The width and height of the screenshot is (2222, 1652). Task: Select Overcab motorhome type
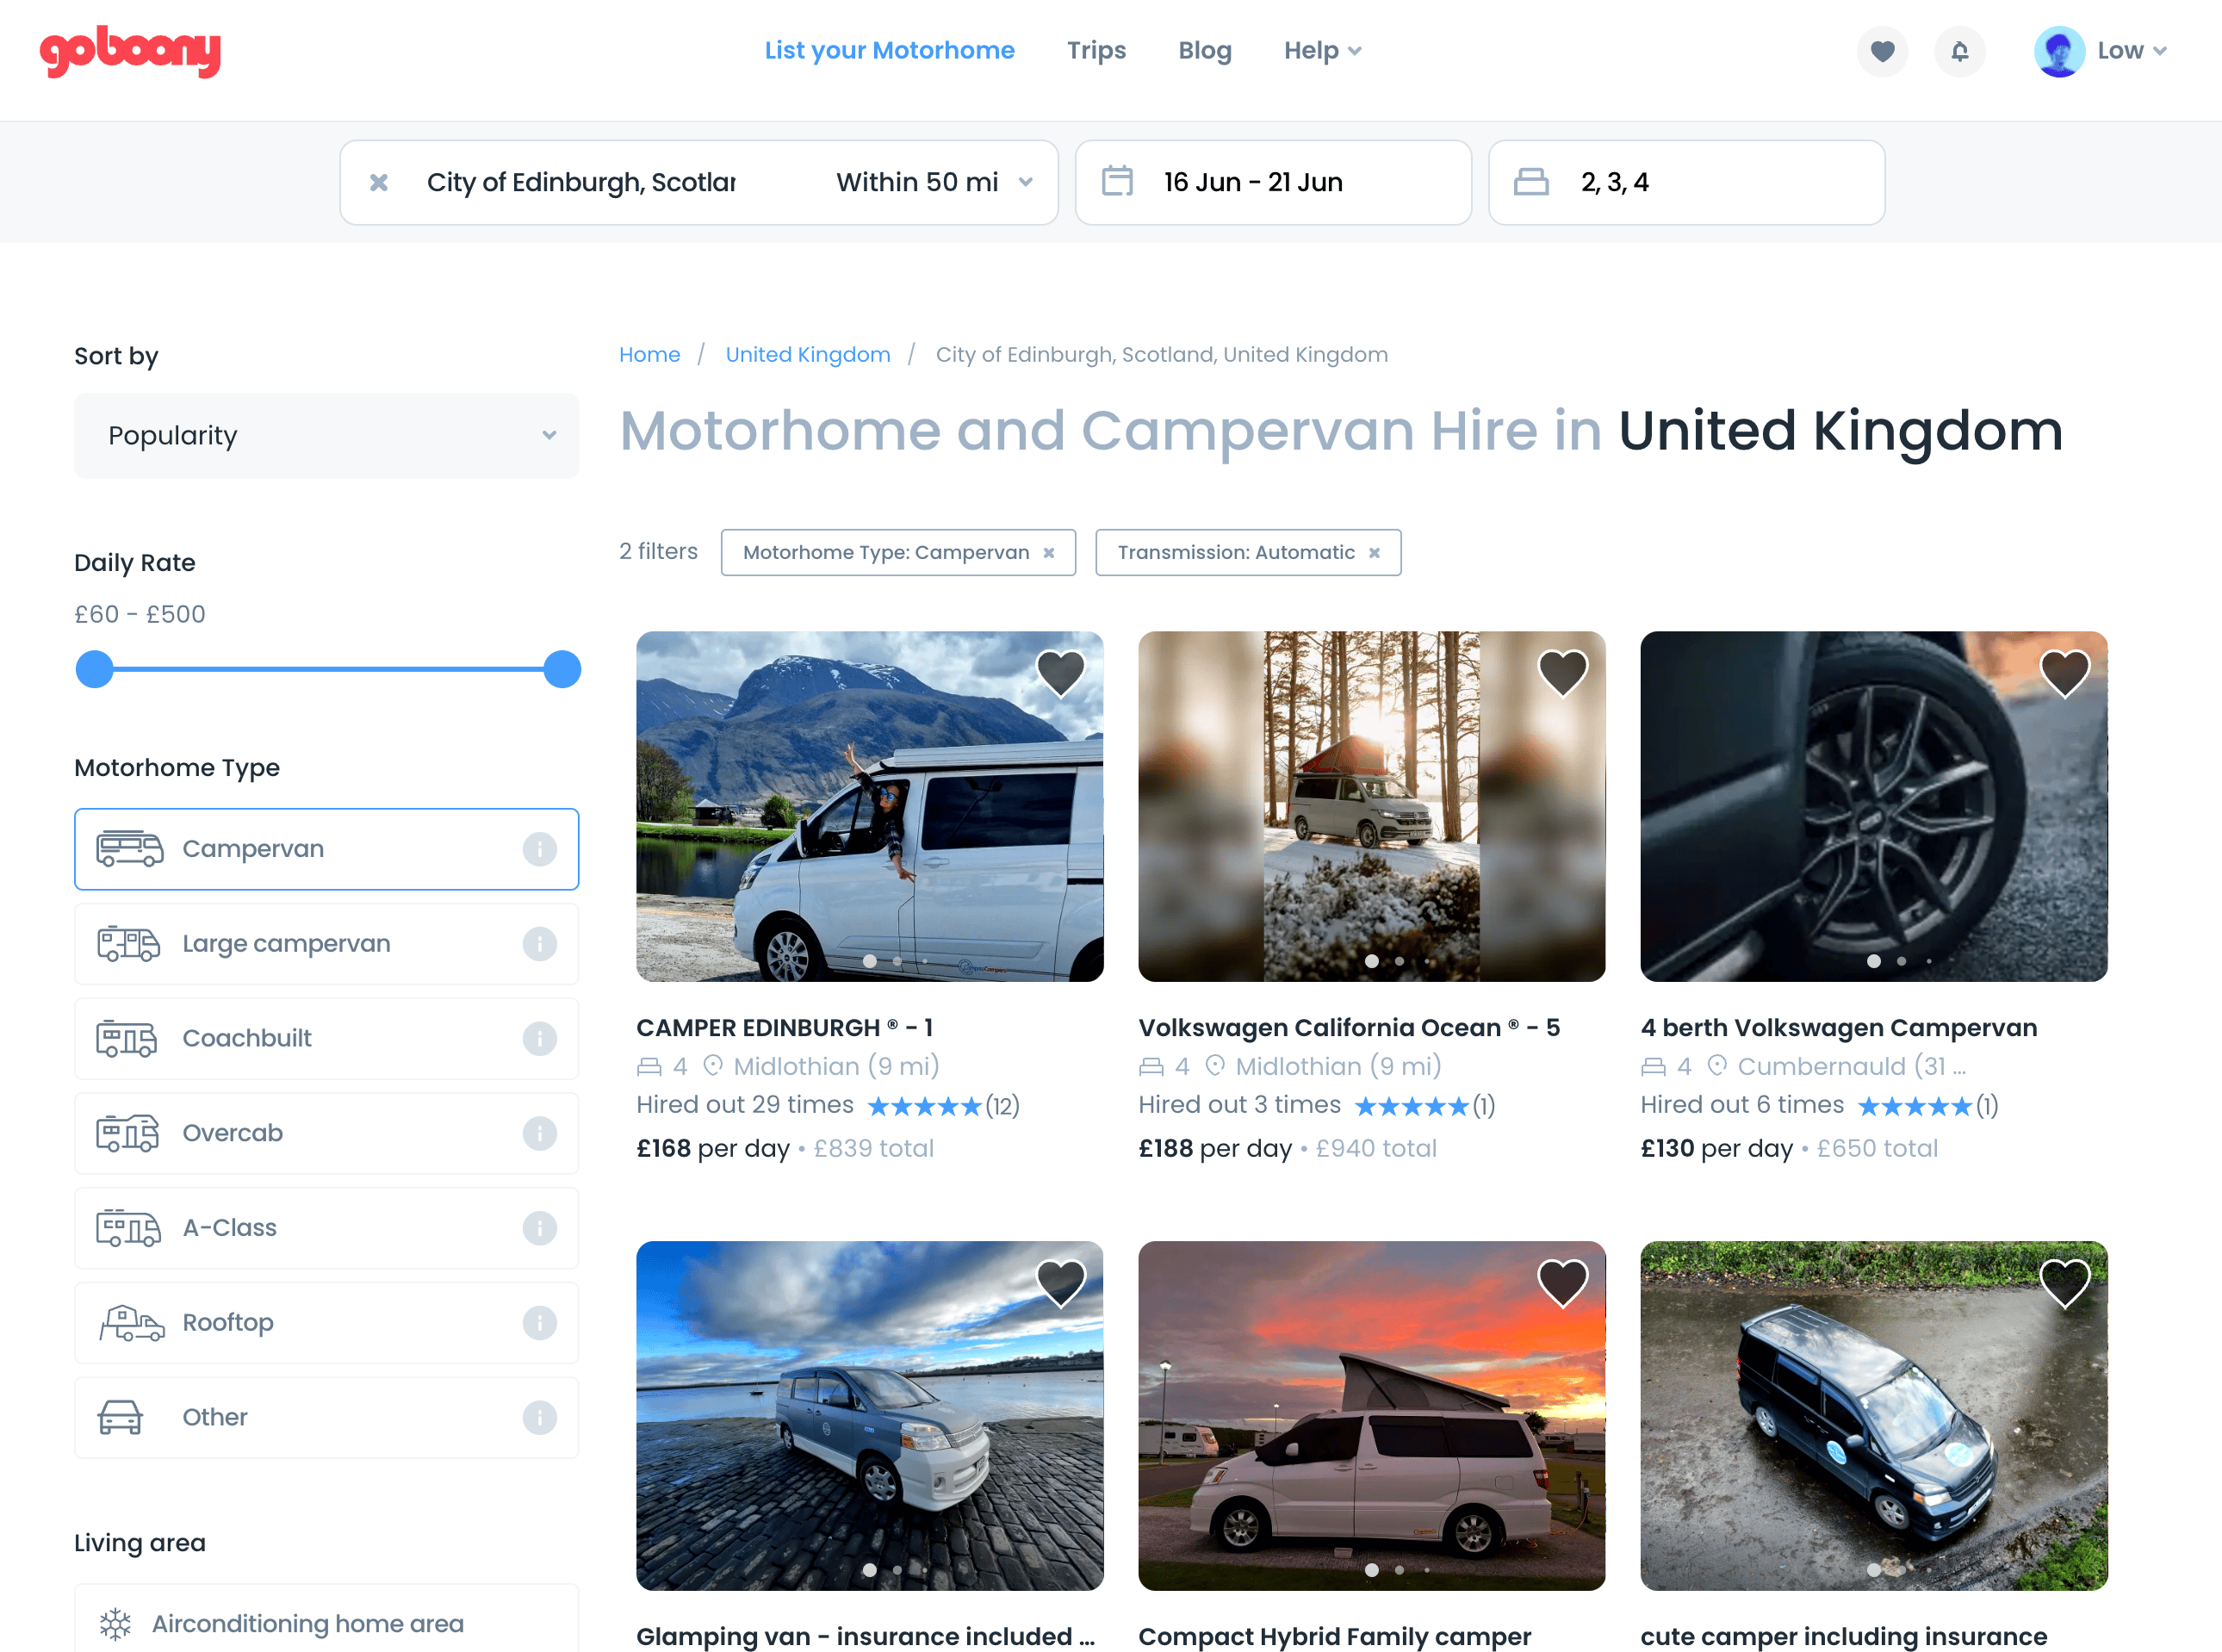coord(326,1133)
